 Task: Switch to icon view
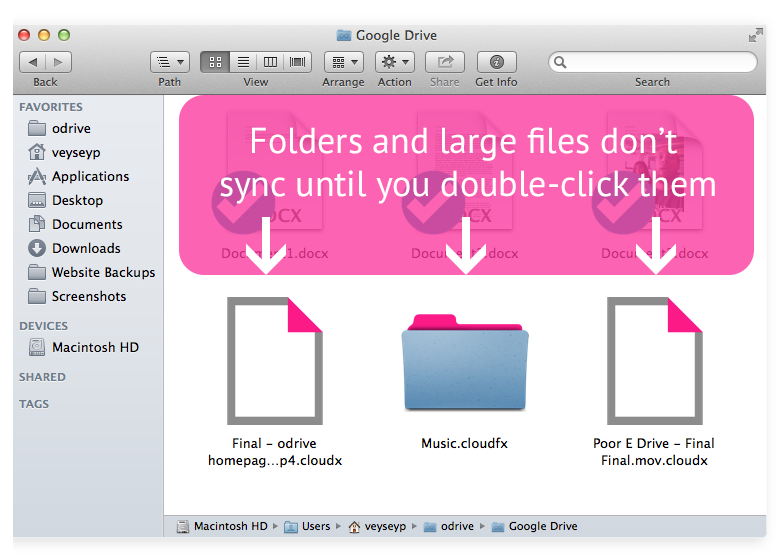(215, 62)
